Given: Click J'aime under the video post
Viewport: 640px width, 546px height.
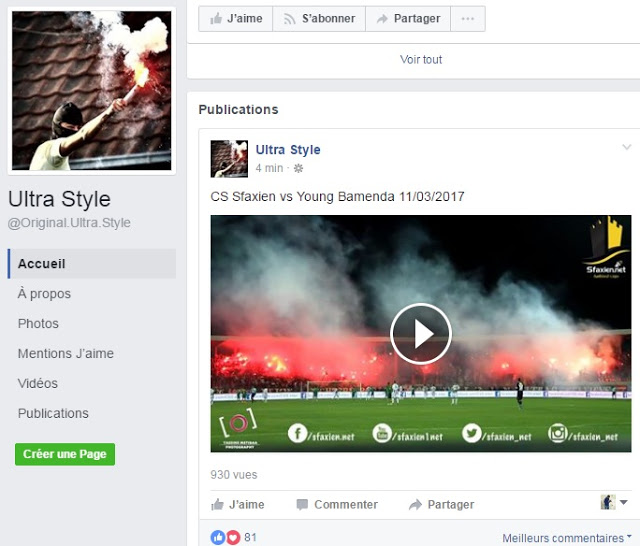Looking at the screenshot, I should [238, 505].
